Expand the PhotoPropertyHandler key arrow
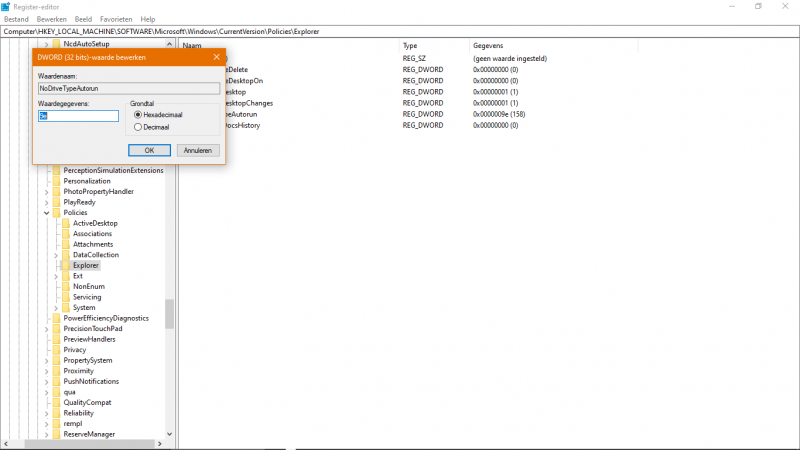 [x=46, y=192]
